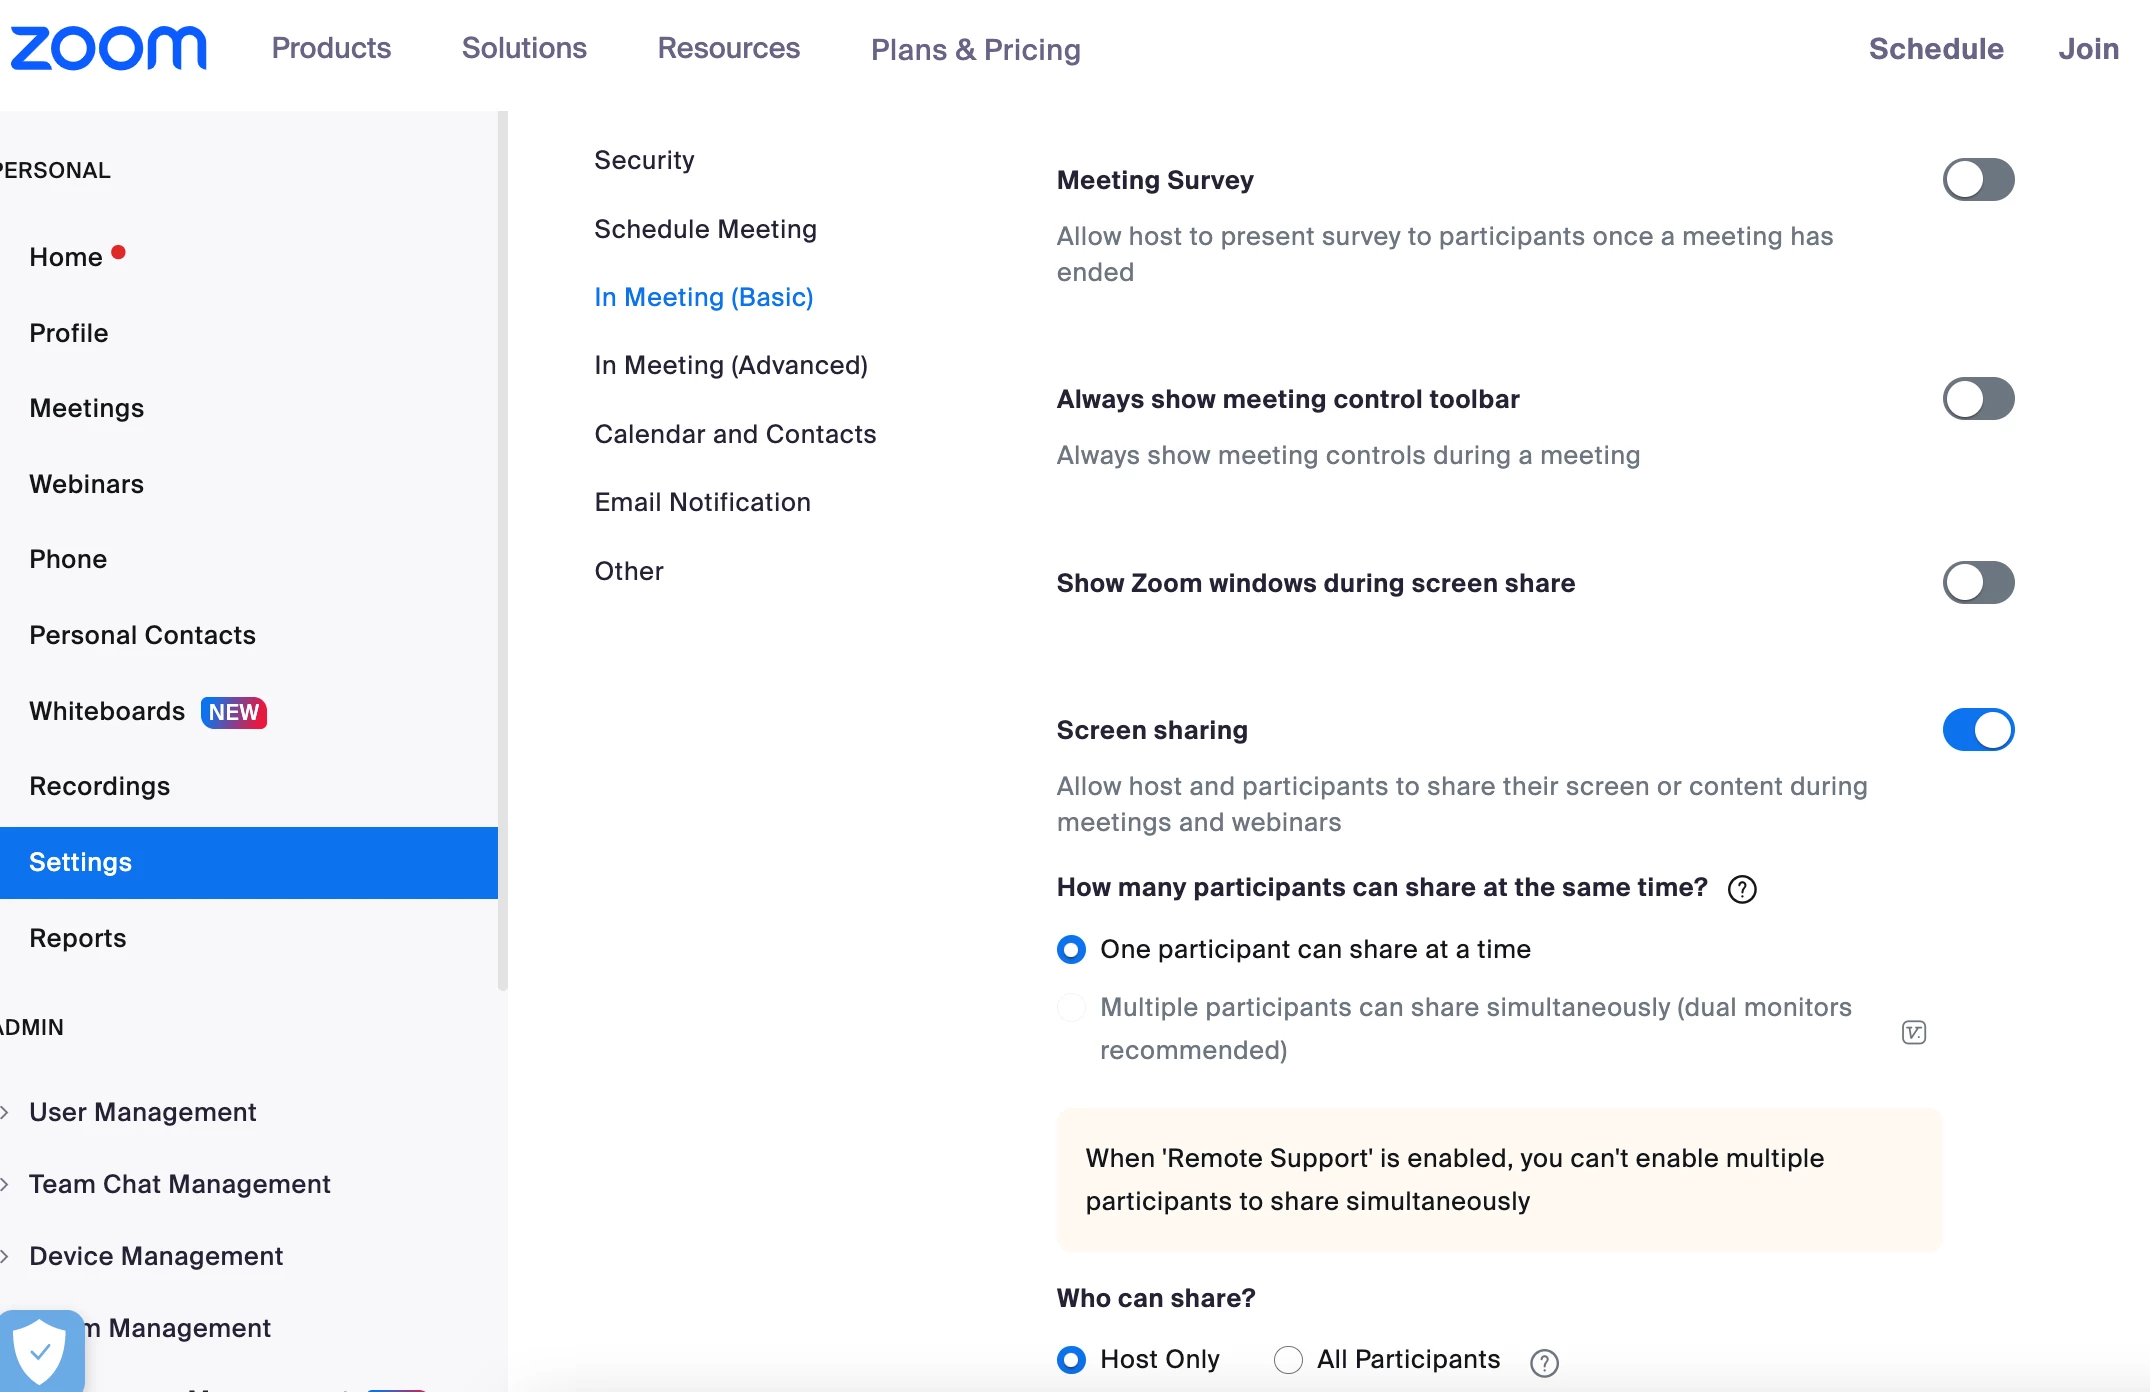
Task: Open the Products menu
Action: 331,48
